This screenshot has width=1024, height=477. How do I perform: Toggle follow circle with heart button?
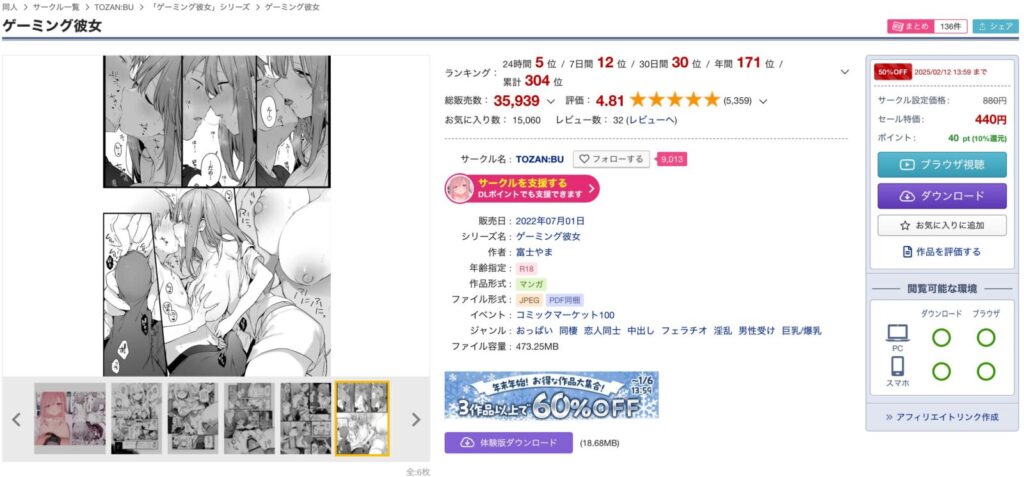611,159
